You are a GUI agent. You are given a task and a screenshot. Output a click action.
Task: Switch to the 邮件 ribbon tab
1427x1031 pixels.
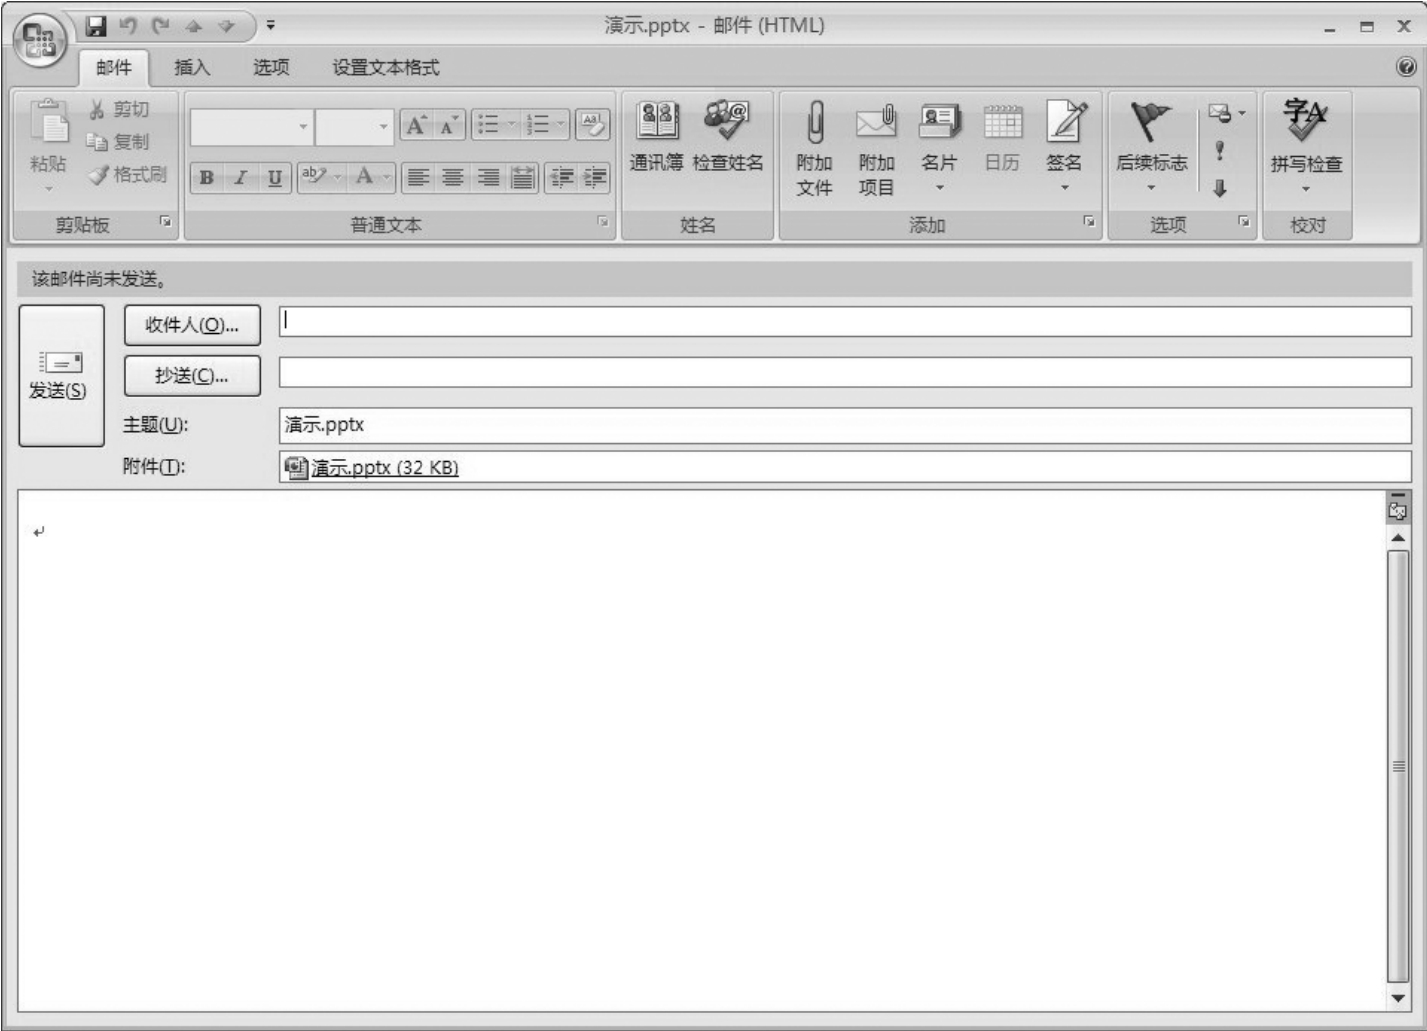113,68
